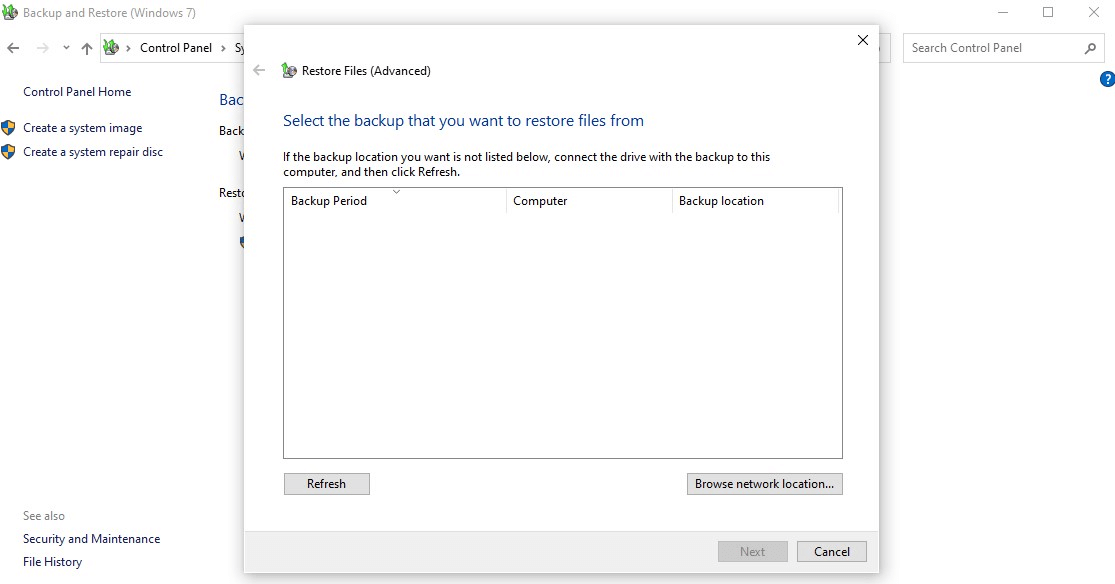
Task: Open Create a system repair disc
Action: [92, 152]
